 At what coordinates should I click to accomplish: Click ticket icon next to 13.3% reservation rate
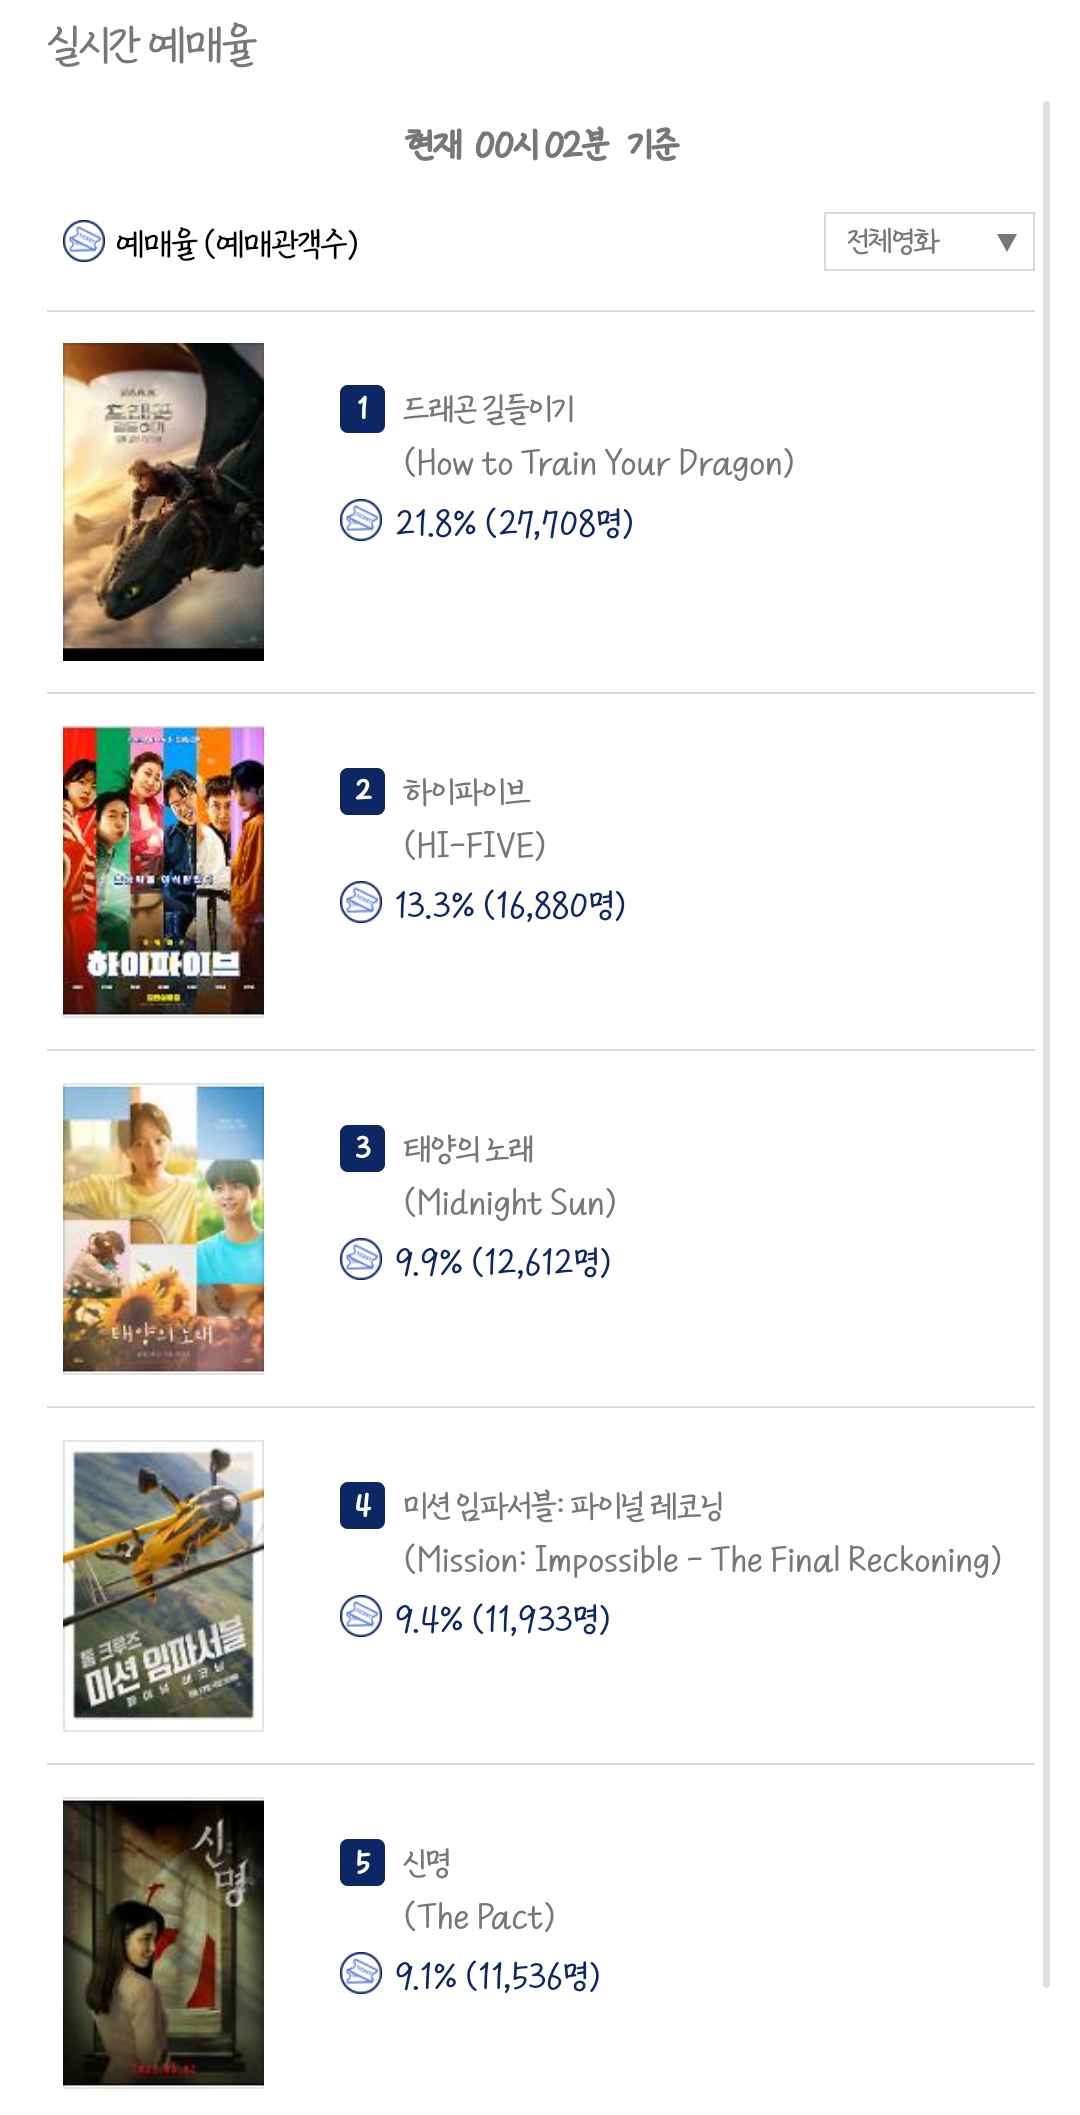tap(360, 902)
